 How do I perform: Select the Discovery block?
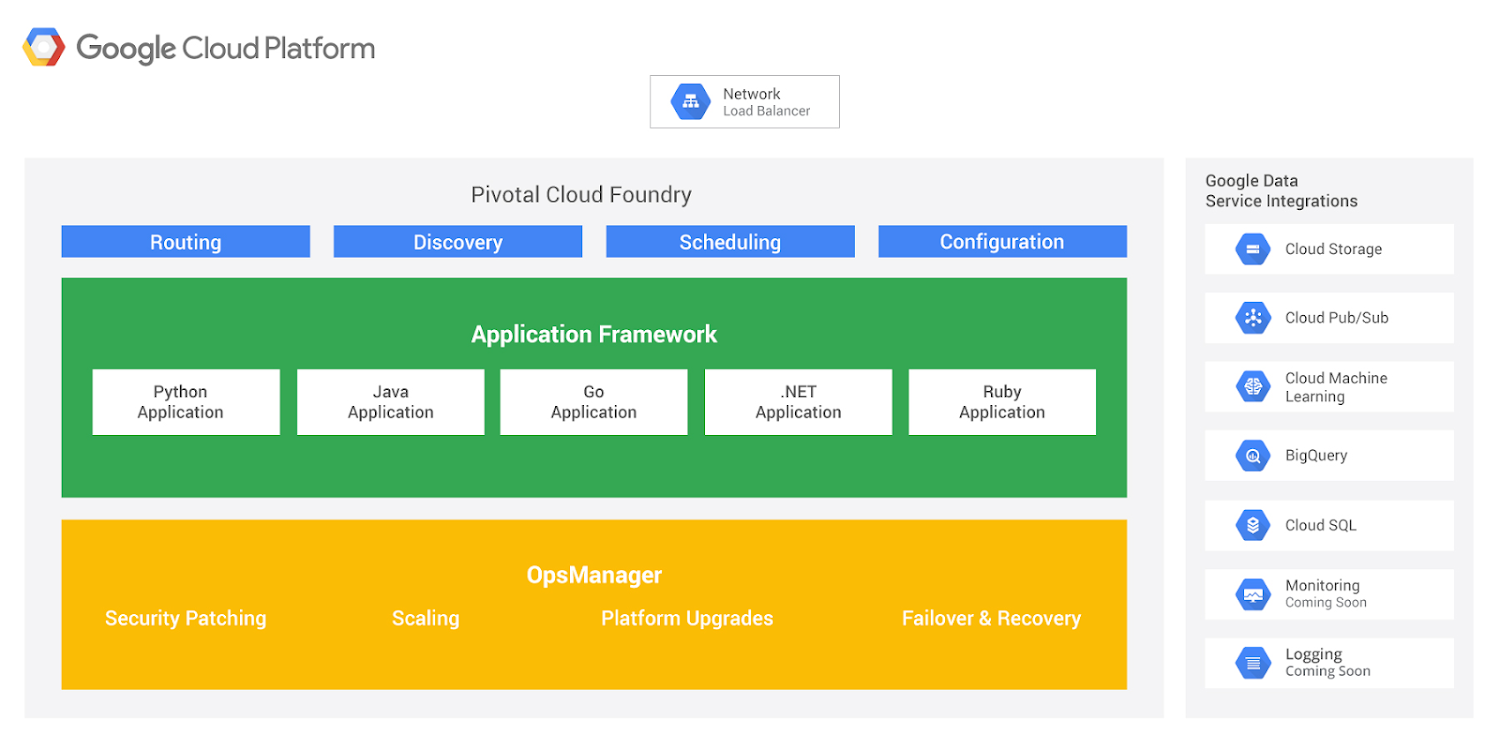point(458,241)
